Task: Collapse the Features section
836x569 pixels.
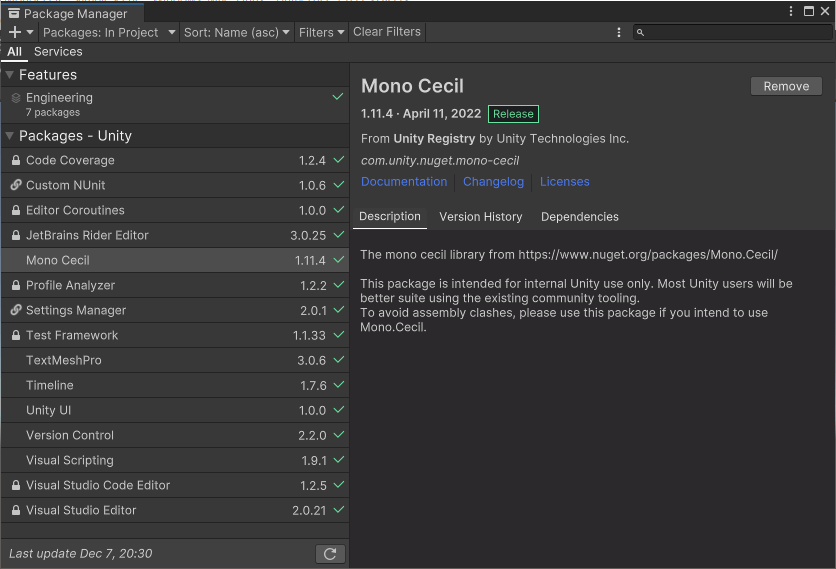Action: coord(9,75)
